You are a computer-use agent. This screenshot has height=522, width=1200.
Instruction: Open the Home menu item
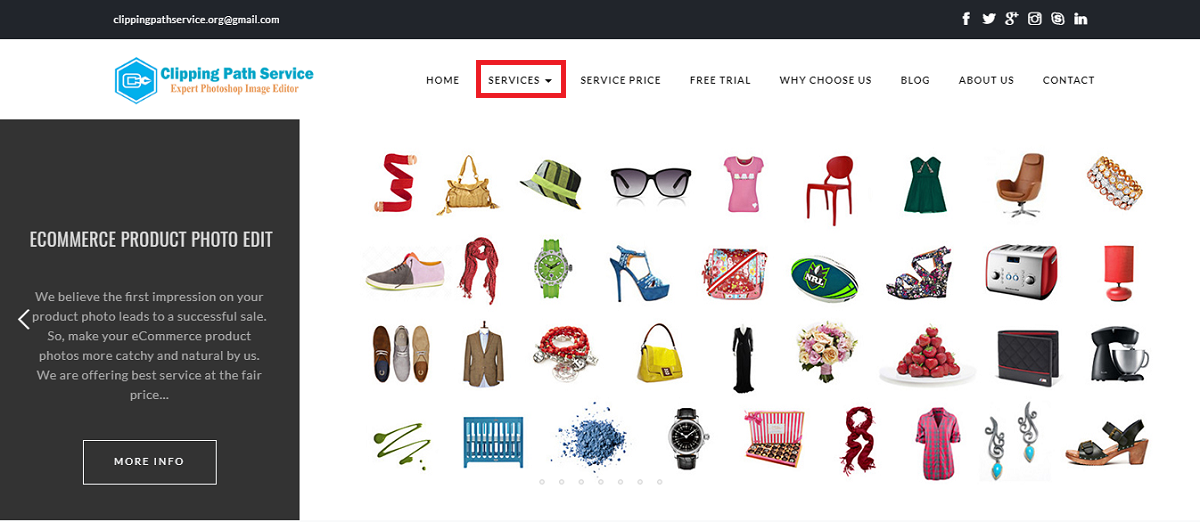click(x=443, y=80)
